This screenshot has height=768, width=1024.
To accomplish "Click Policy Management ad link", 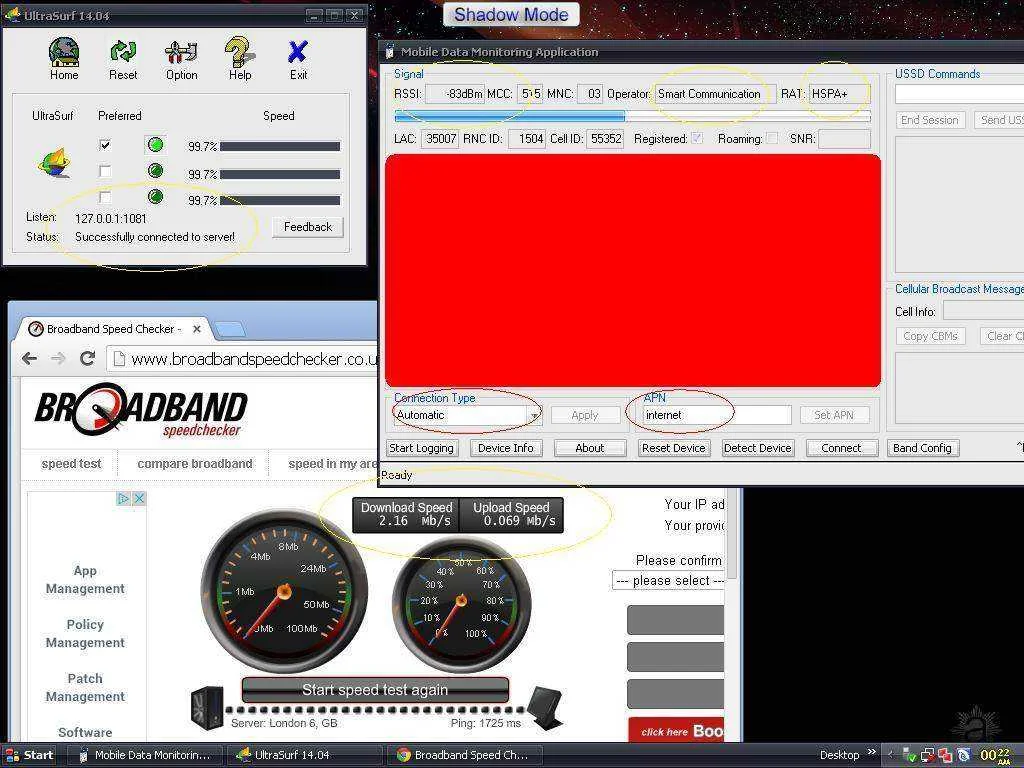I will (85, 633).
